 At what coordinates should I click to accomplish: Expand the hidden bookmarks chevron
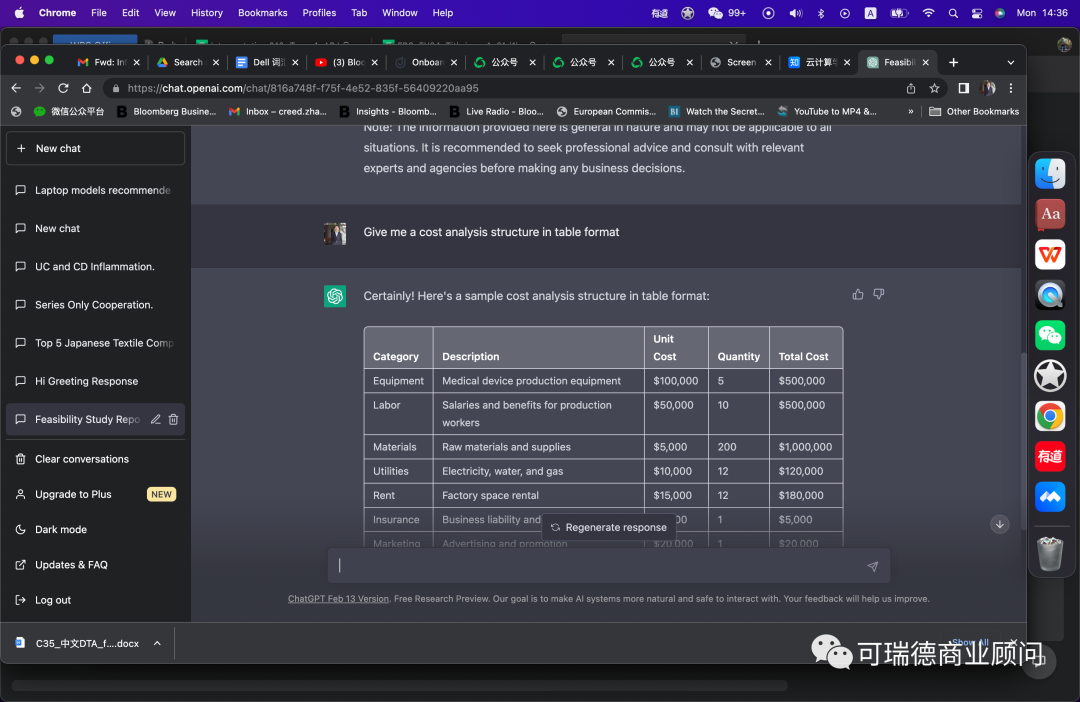click(x=911, y=112)
